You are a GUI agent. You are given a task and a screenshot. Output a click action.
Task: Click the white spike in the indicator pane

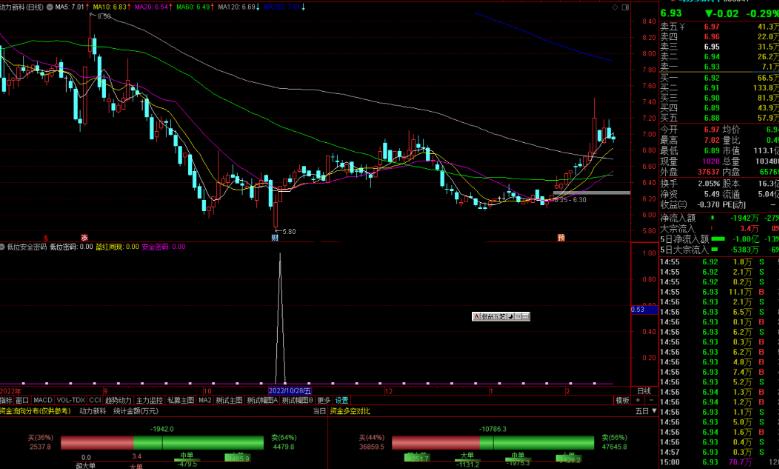tap(280, 318)
